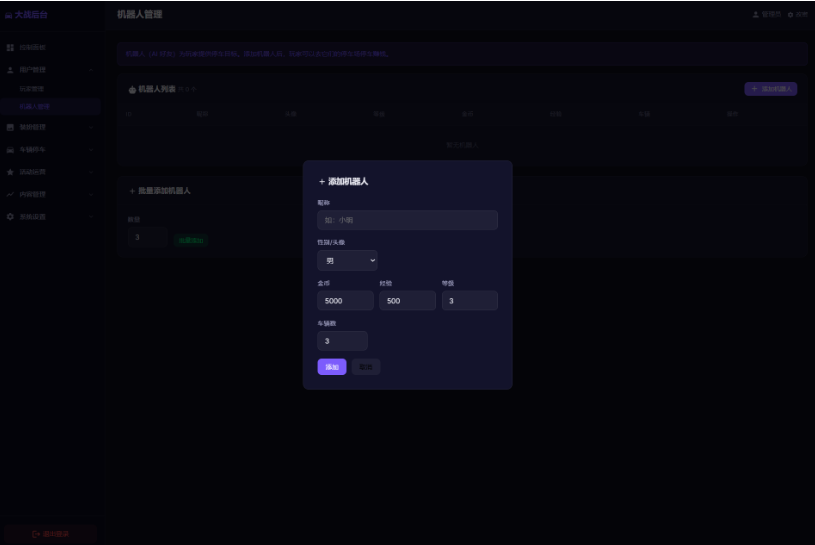Screen dimensions: 815x545
Task: Expand the 系统设置 menu chevron
Action: tap(91, 217)
